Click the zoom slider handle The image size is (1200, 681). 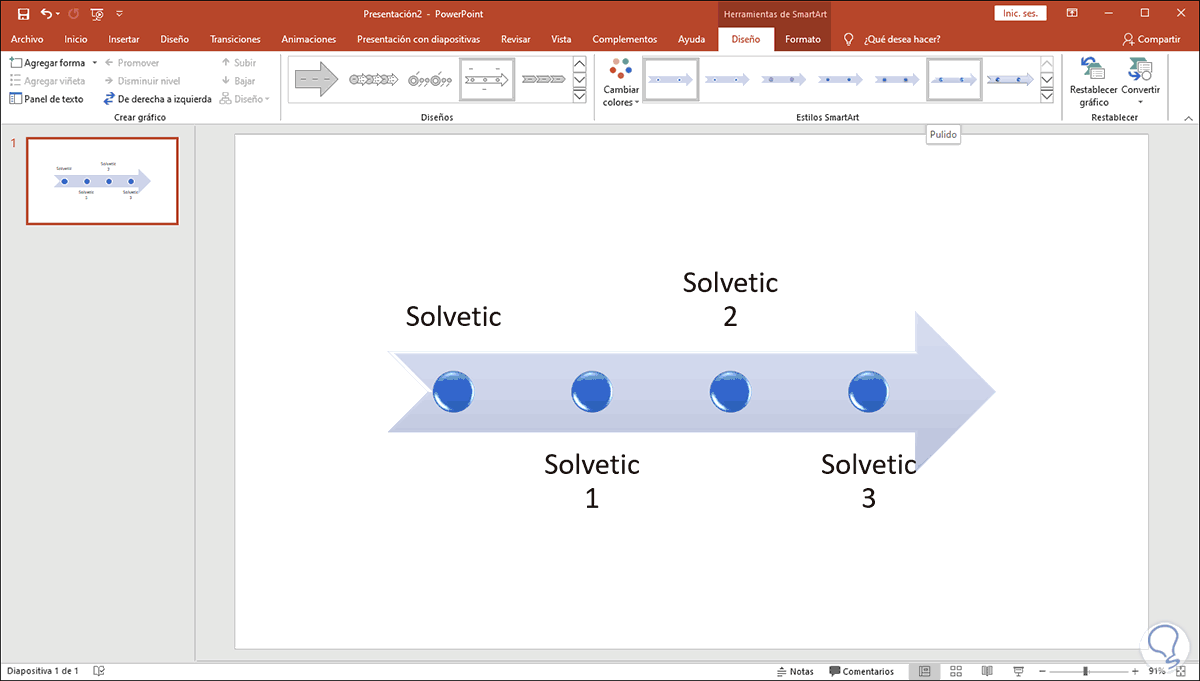pyautogui.click(x=1086, y=671)
